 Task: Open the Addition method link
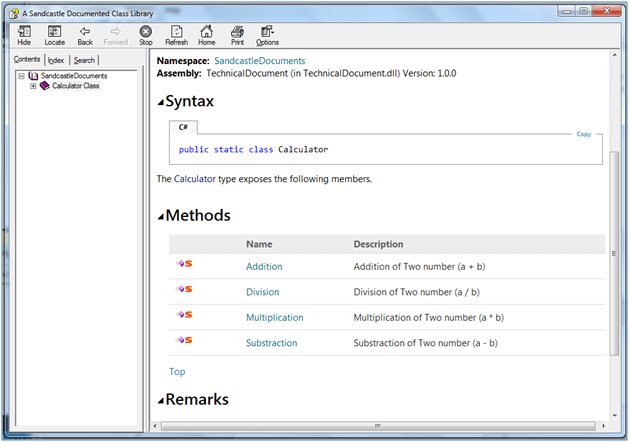point(264,266)
